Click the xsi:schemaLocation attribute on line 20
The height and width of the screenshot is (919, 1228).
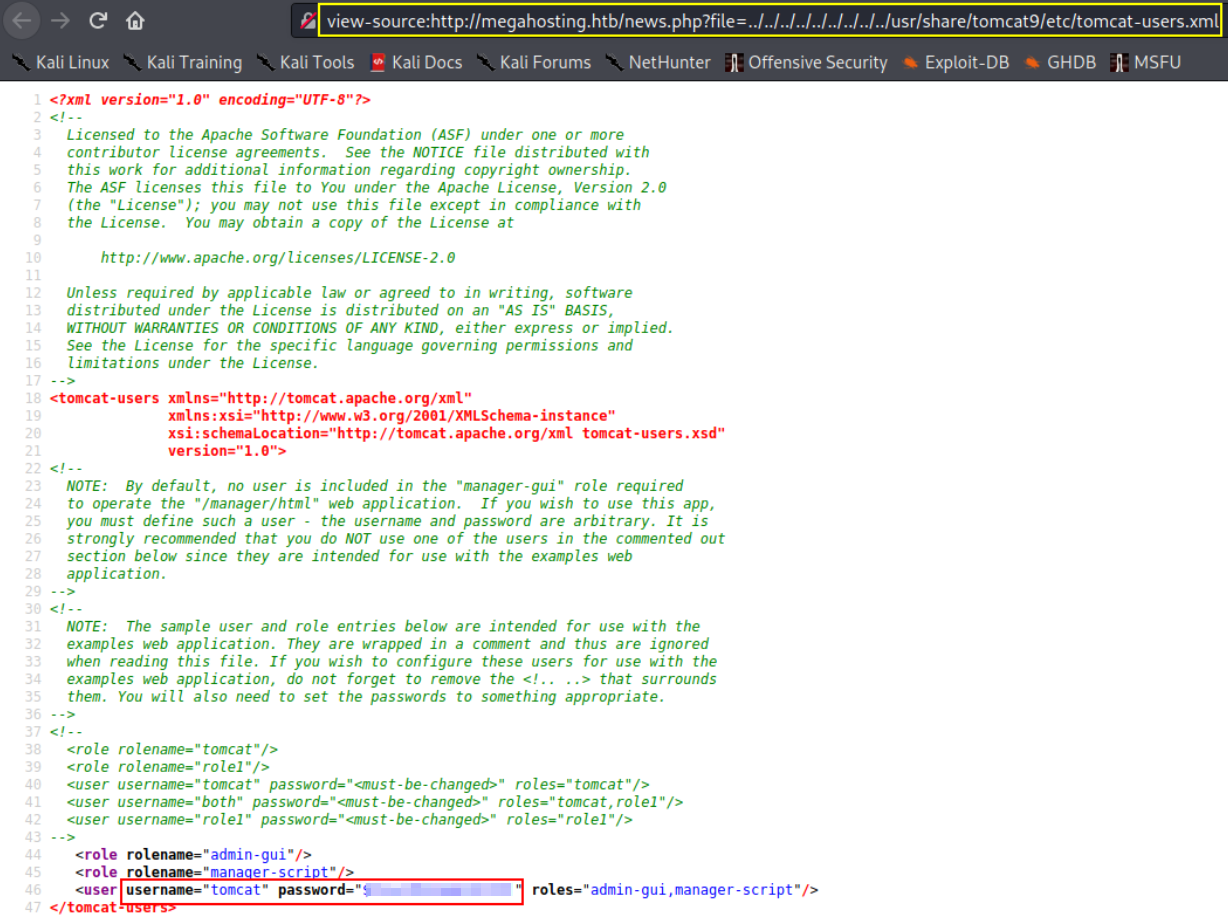tap(446, 433)
